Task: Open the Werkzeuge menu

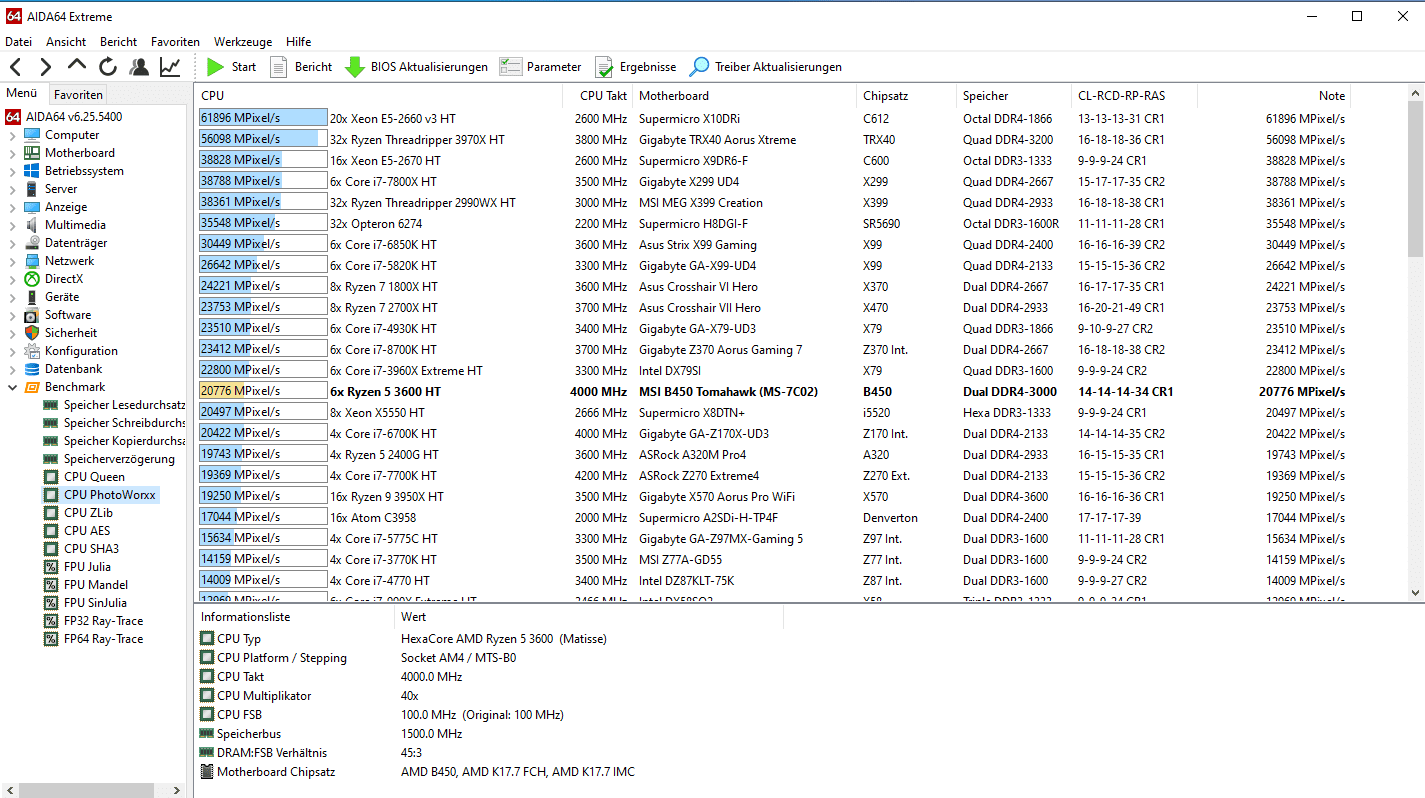Action: [243, 42]
